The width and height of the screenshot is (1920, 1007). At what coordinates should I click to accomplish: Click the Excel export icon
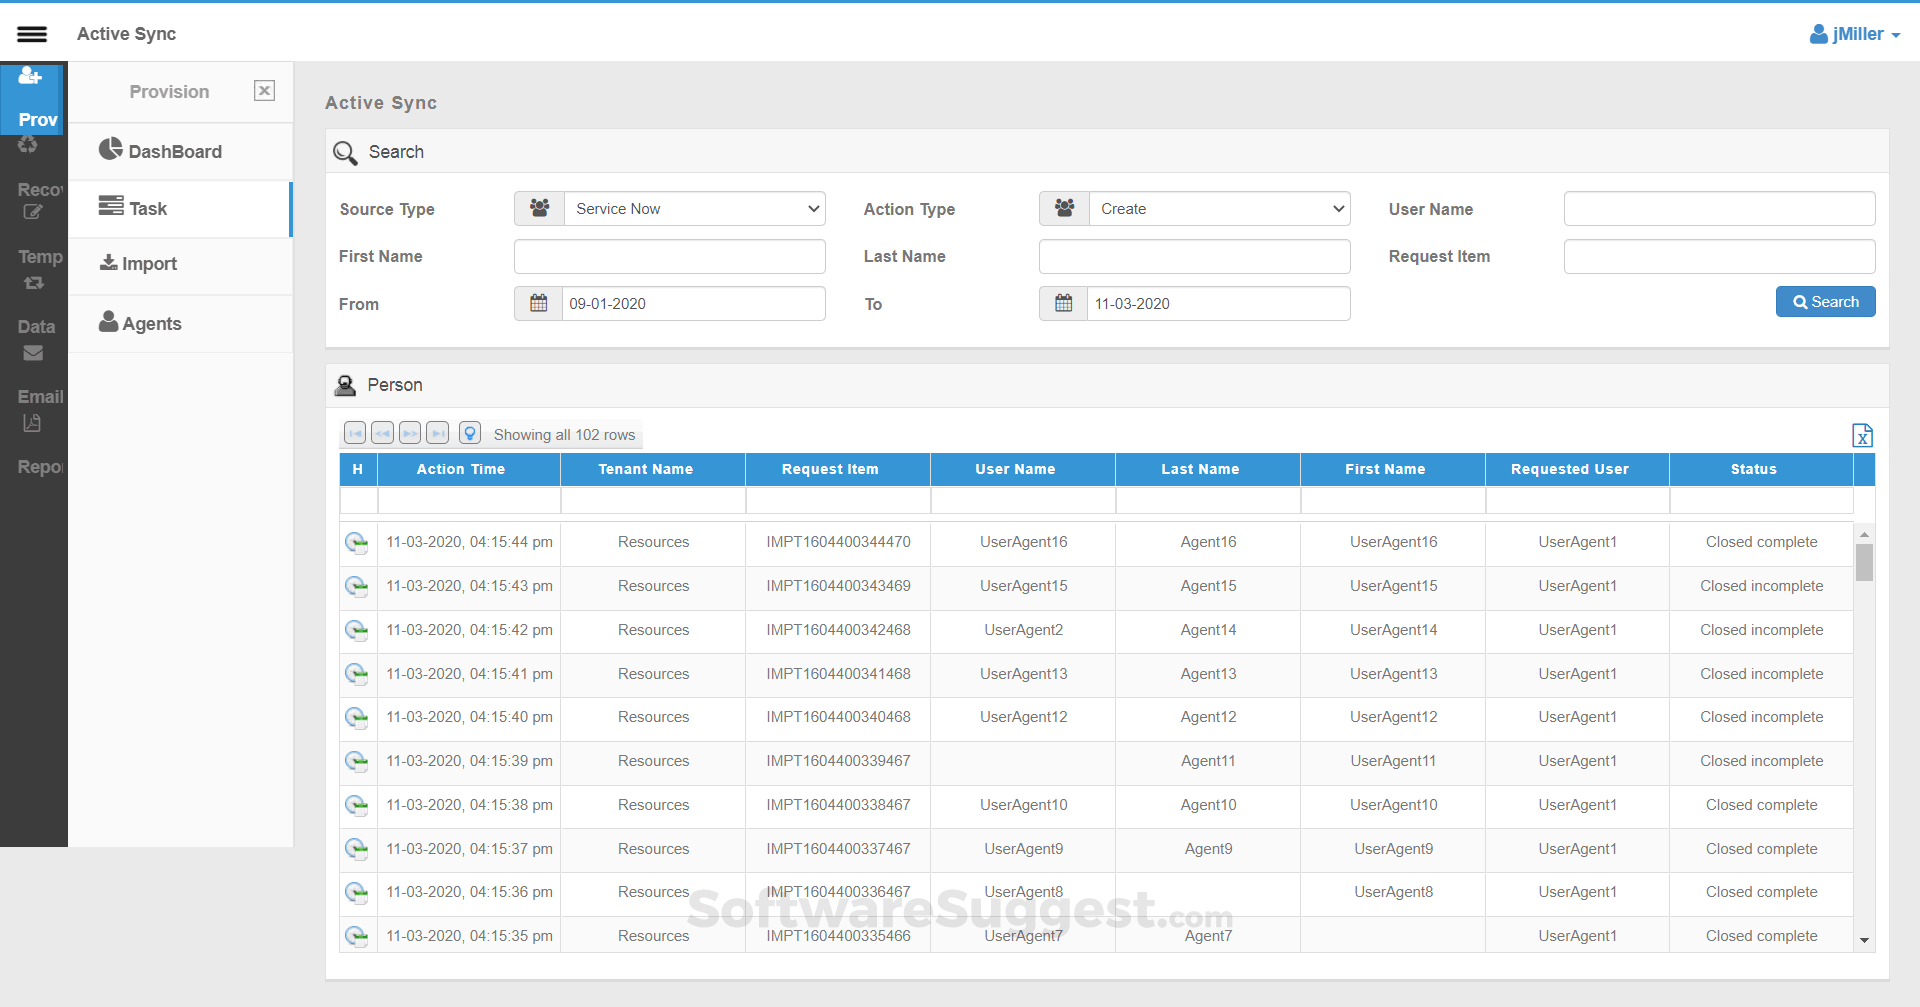(1861, 435)
